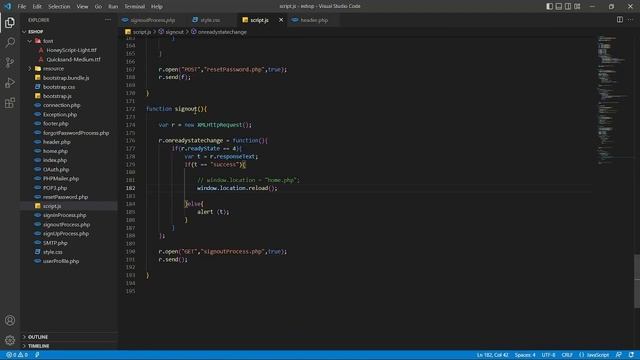Viewport: 640px width, 360px height.
Task: Click the feedback icon in status bar
Action: pos(619,355)
